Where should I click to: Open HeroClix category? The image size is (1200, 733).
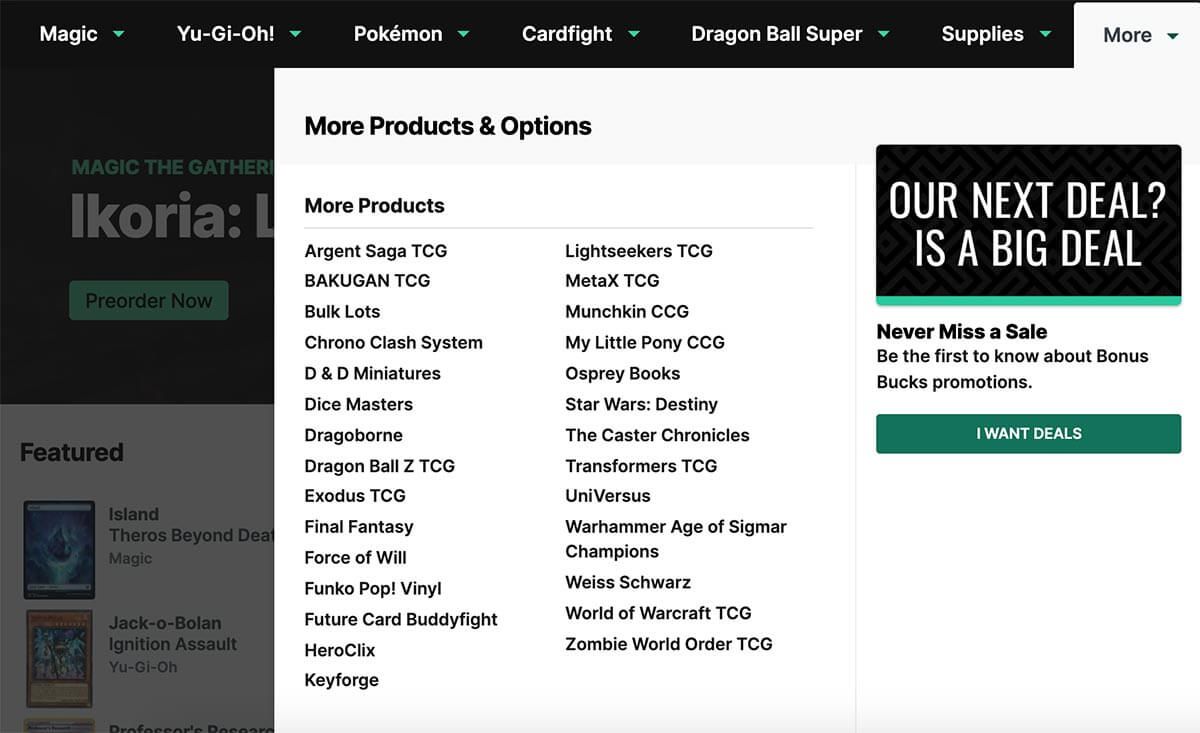point(340,651)
